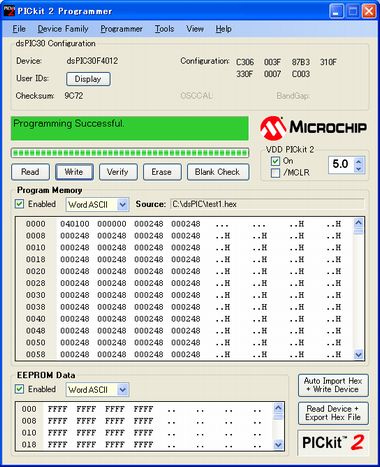Viewport: 380px width, 467px height.
Task: Click the Blank Check button
Action: coord(218,172)
